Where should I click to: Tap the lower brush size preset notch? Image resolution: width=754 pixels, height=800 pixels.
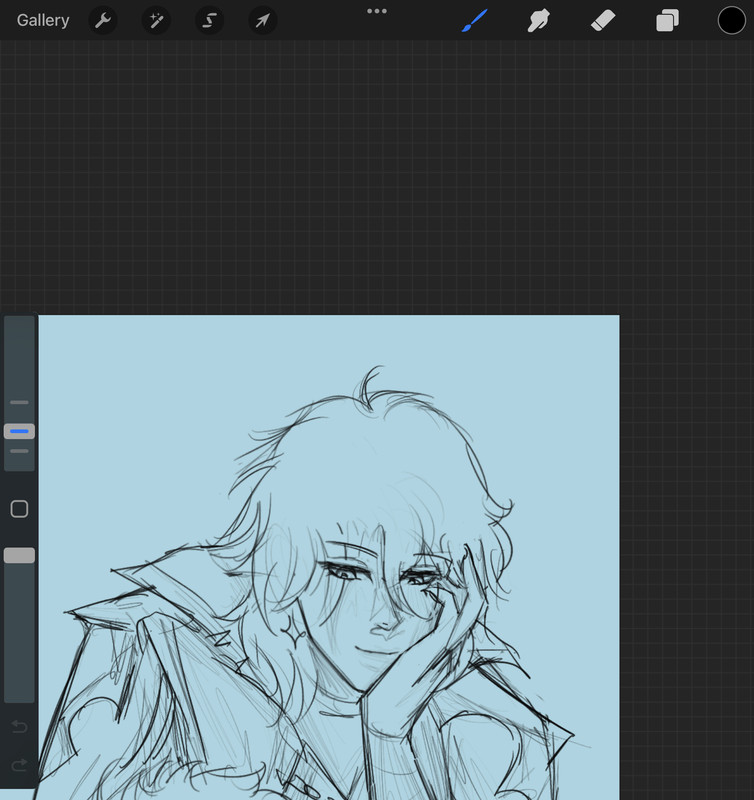coord(19,451)
